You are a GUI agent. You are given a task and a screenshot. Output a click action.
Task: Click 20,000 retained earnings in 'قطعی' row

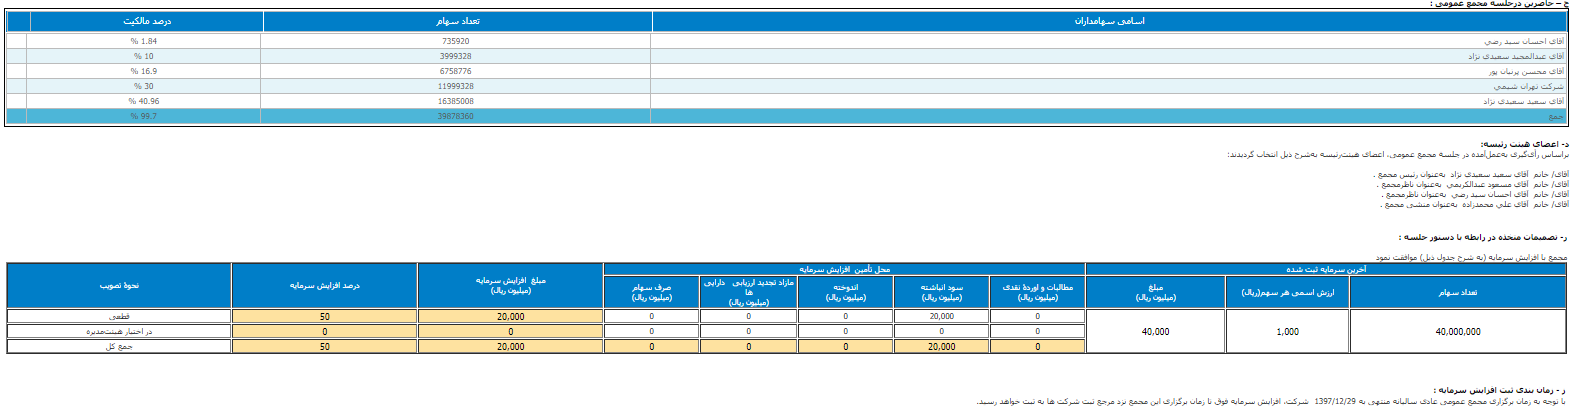coord(941,316)
